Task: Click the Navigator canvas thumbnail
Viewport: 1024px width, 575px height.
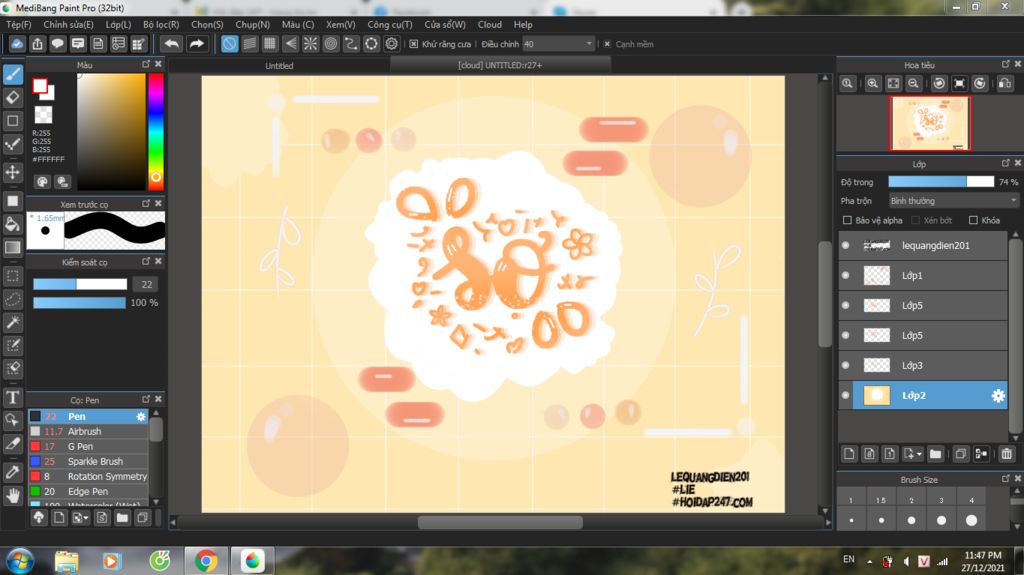Action: click(930, 123)
